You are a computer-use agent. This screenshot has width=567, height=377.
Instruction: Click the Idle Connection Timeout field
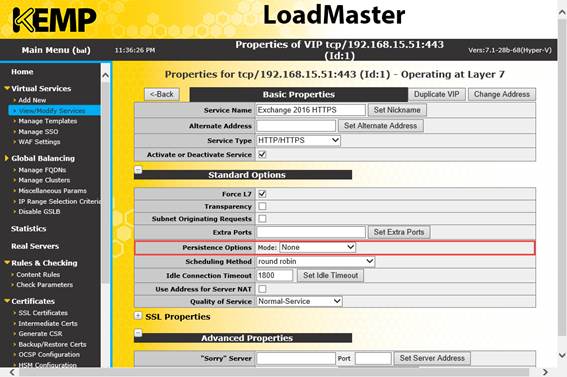pos(274,275)
